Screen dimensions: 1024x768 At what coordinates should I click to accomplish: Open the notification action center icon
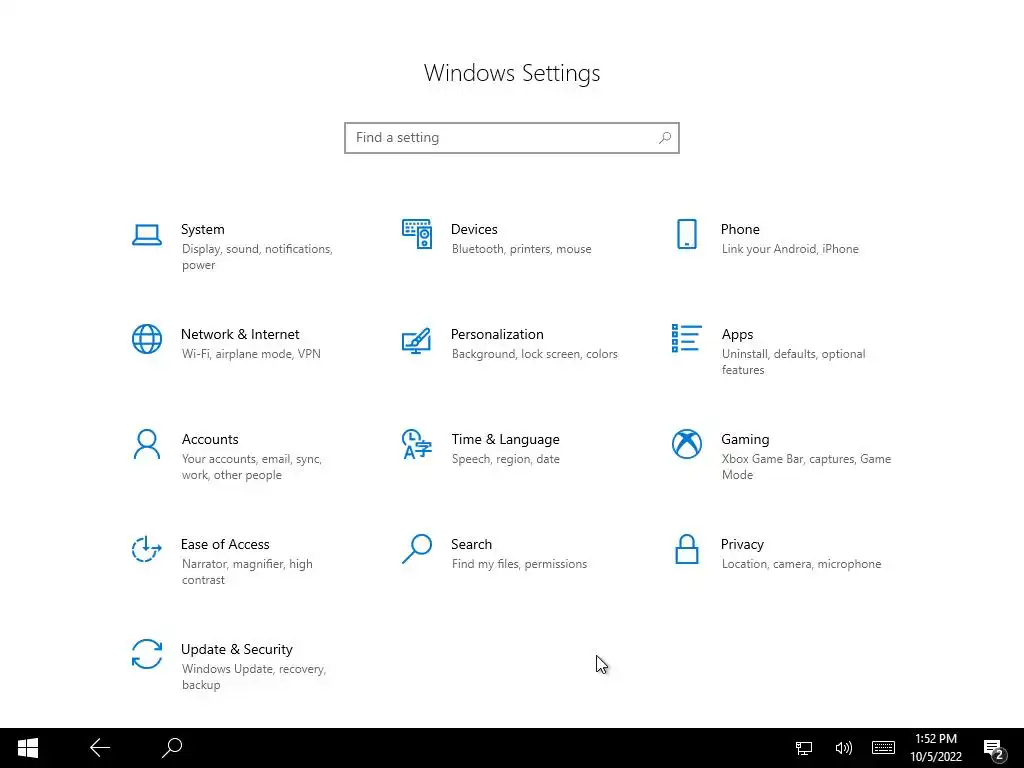(x=994, y=750)
